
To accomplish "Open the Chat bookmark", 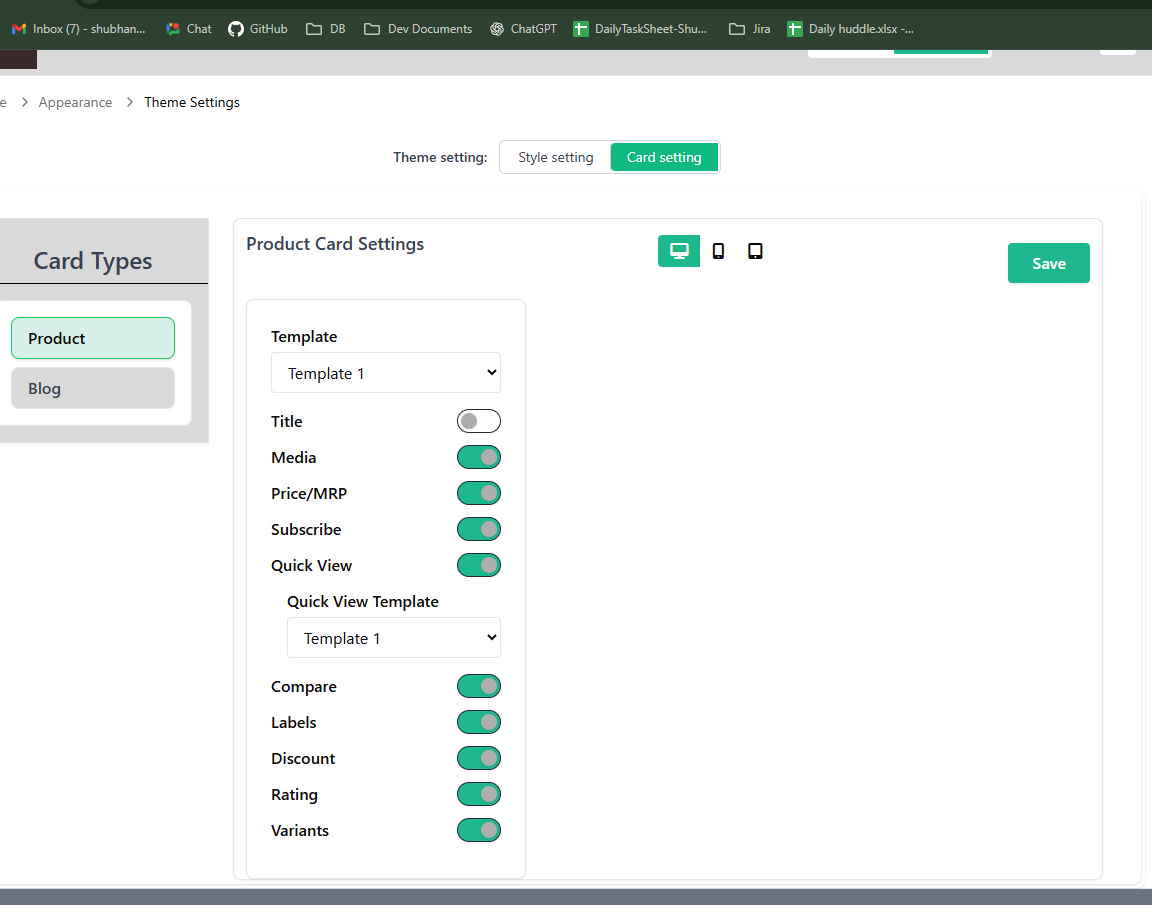I will [189, 29].
